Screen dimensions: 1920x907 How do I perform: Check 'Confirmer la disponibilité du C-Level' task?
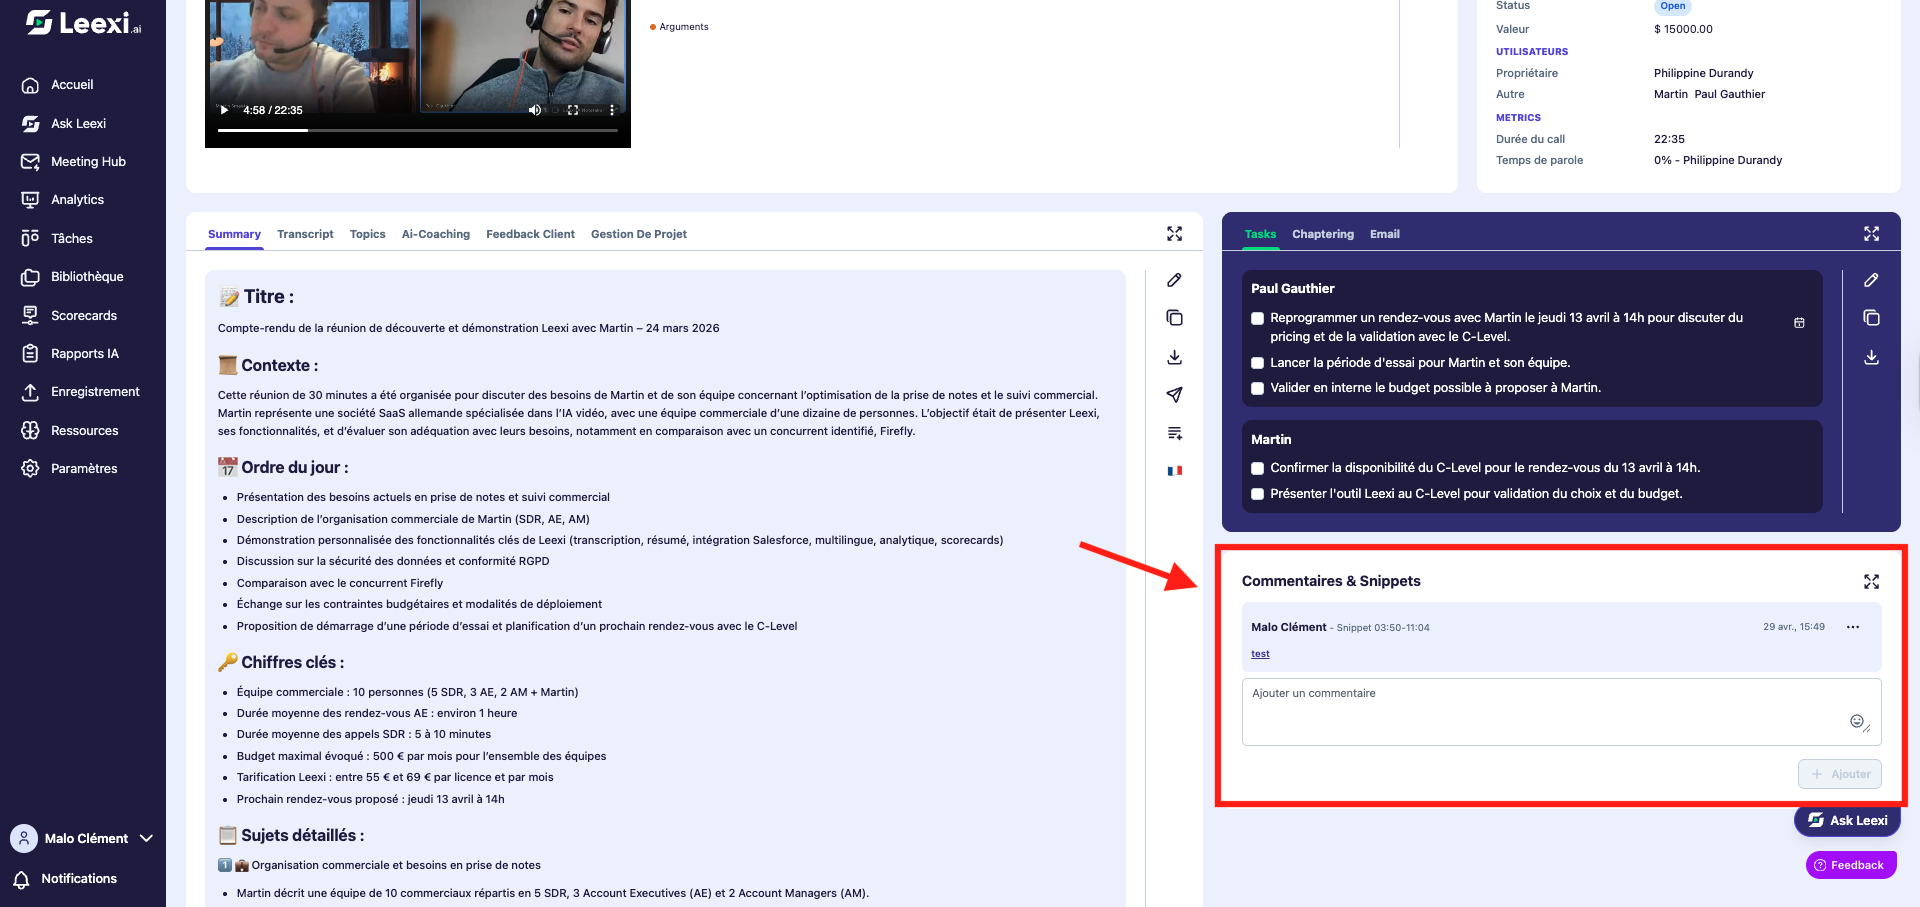[1258, 468]
